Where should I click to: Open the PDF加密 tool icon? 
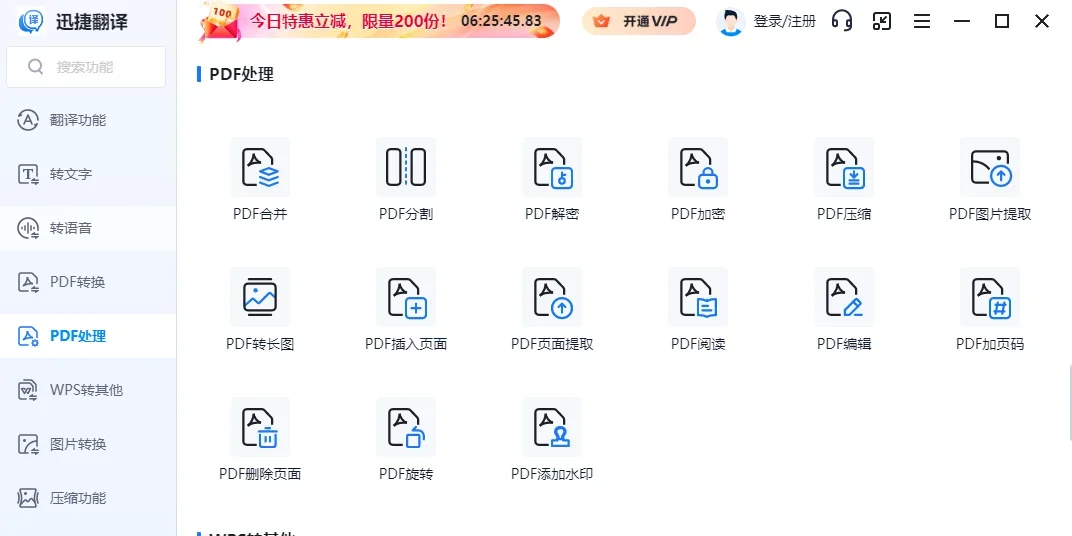(698, 167)
